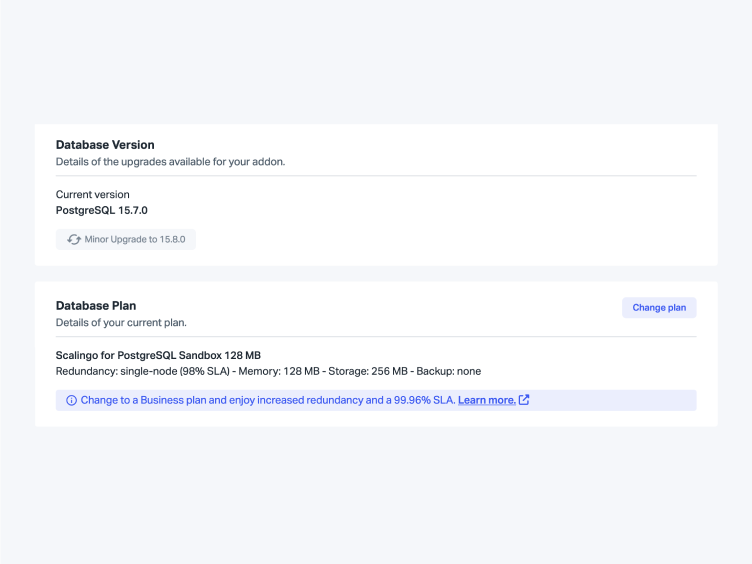Click the circular arrows upgrade icon
Viewport: 752px width, 564px height.
(x=74, y=240)
